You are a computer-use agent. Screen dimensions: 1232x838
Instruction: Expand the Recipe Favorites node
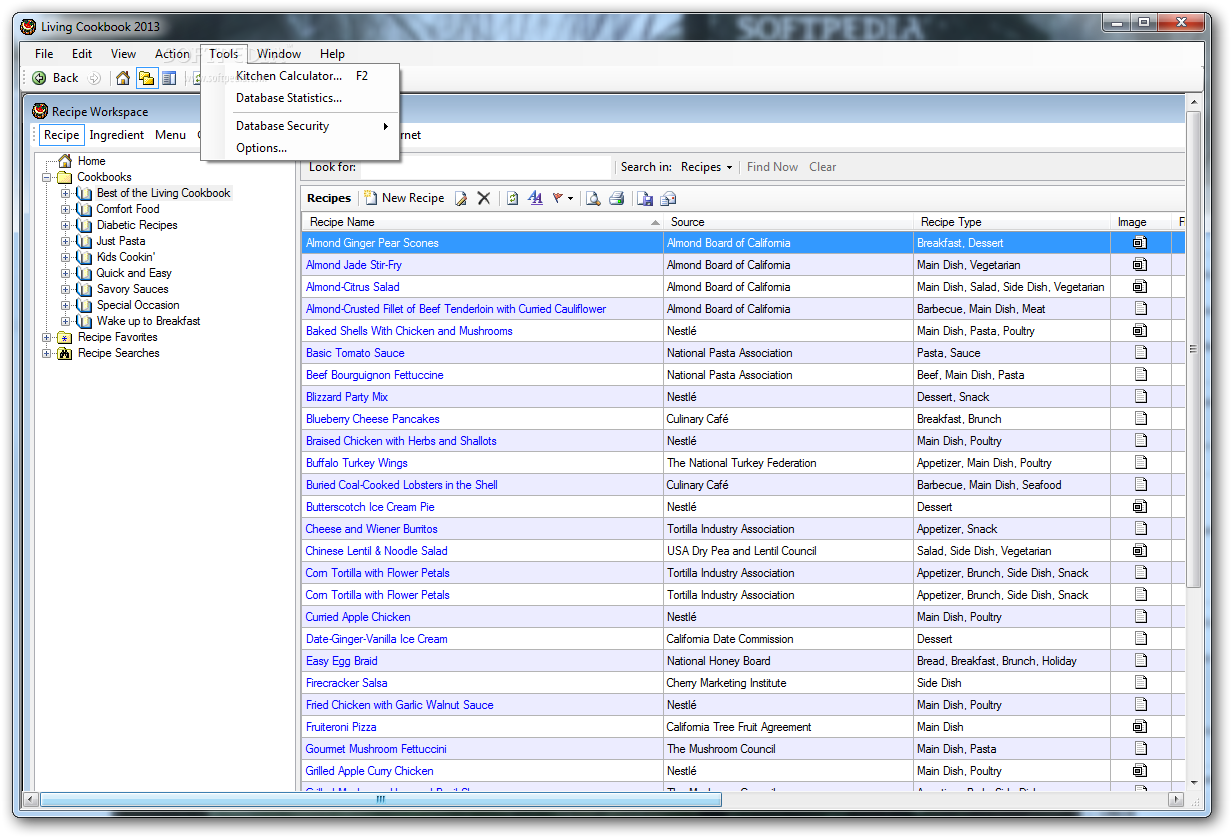tap(47, 337)
